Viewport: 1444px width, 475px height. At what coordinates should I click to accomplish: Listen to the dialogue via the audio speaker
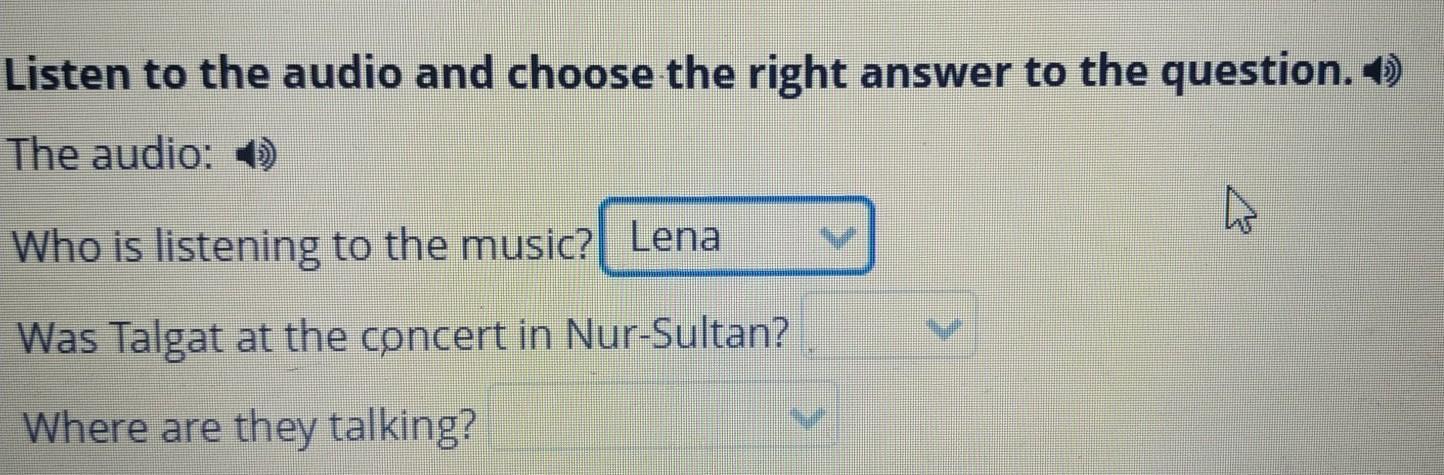click(x=254, y=160)
